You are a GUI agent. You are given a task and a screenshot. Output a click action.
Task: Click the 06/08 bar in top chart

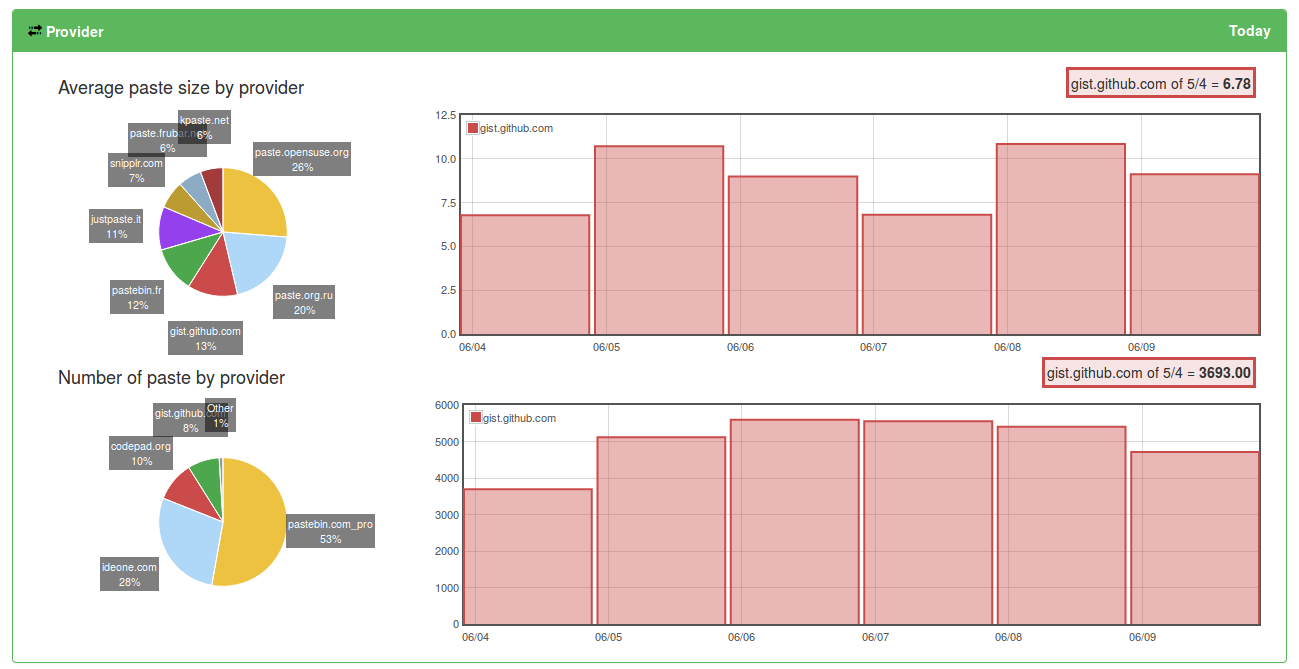click(1060, 239)
